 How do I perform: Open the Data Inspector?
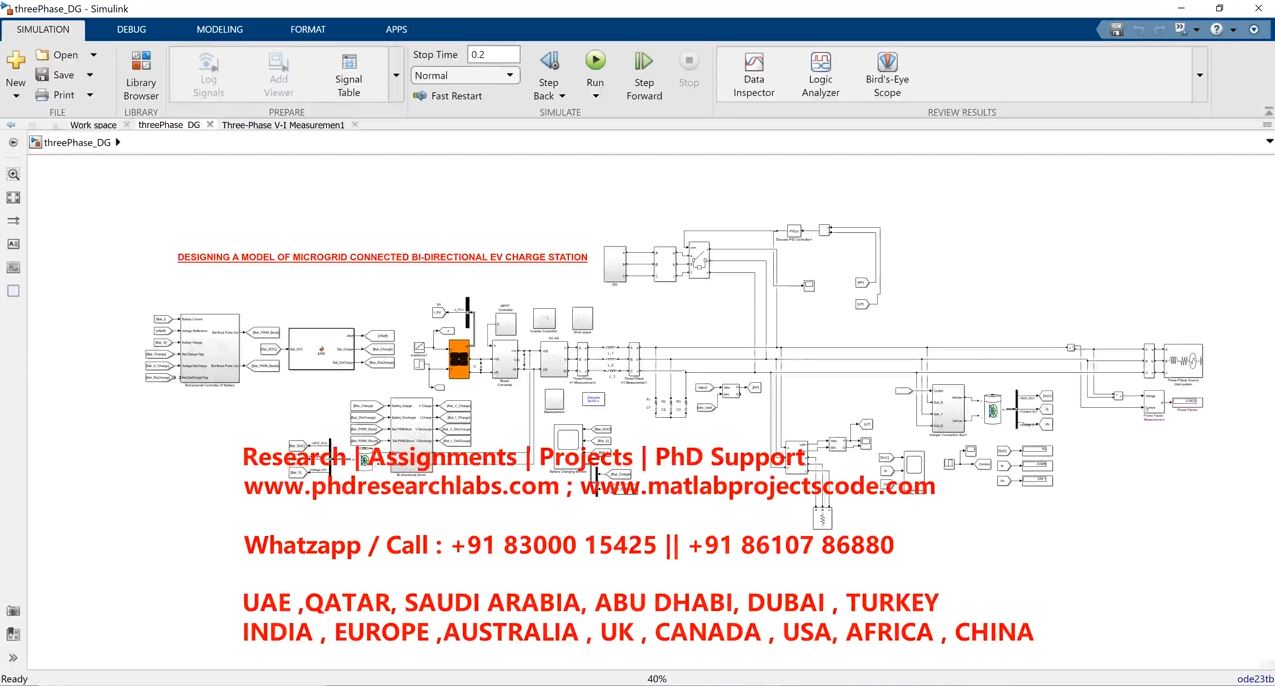point(754,75)
